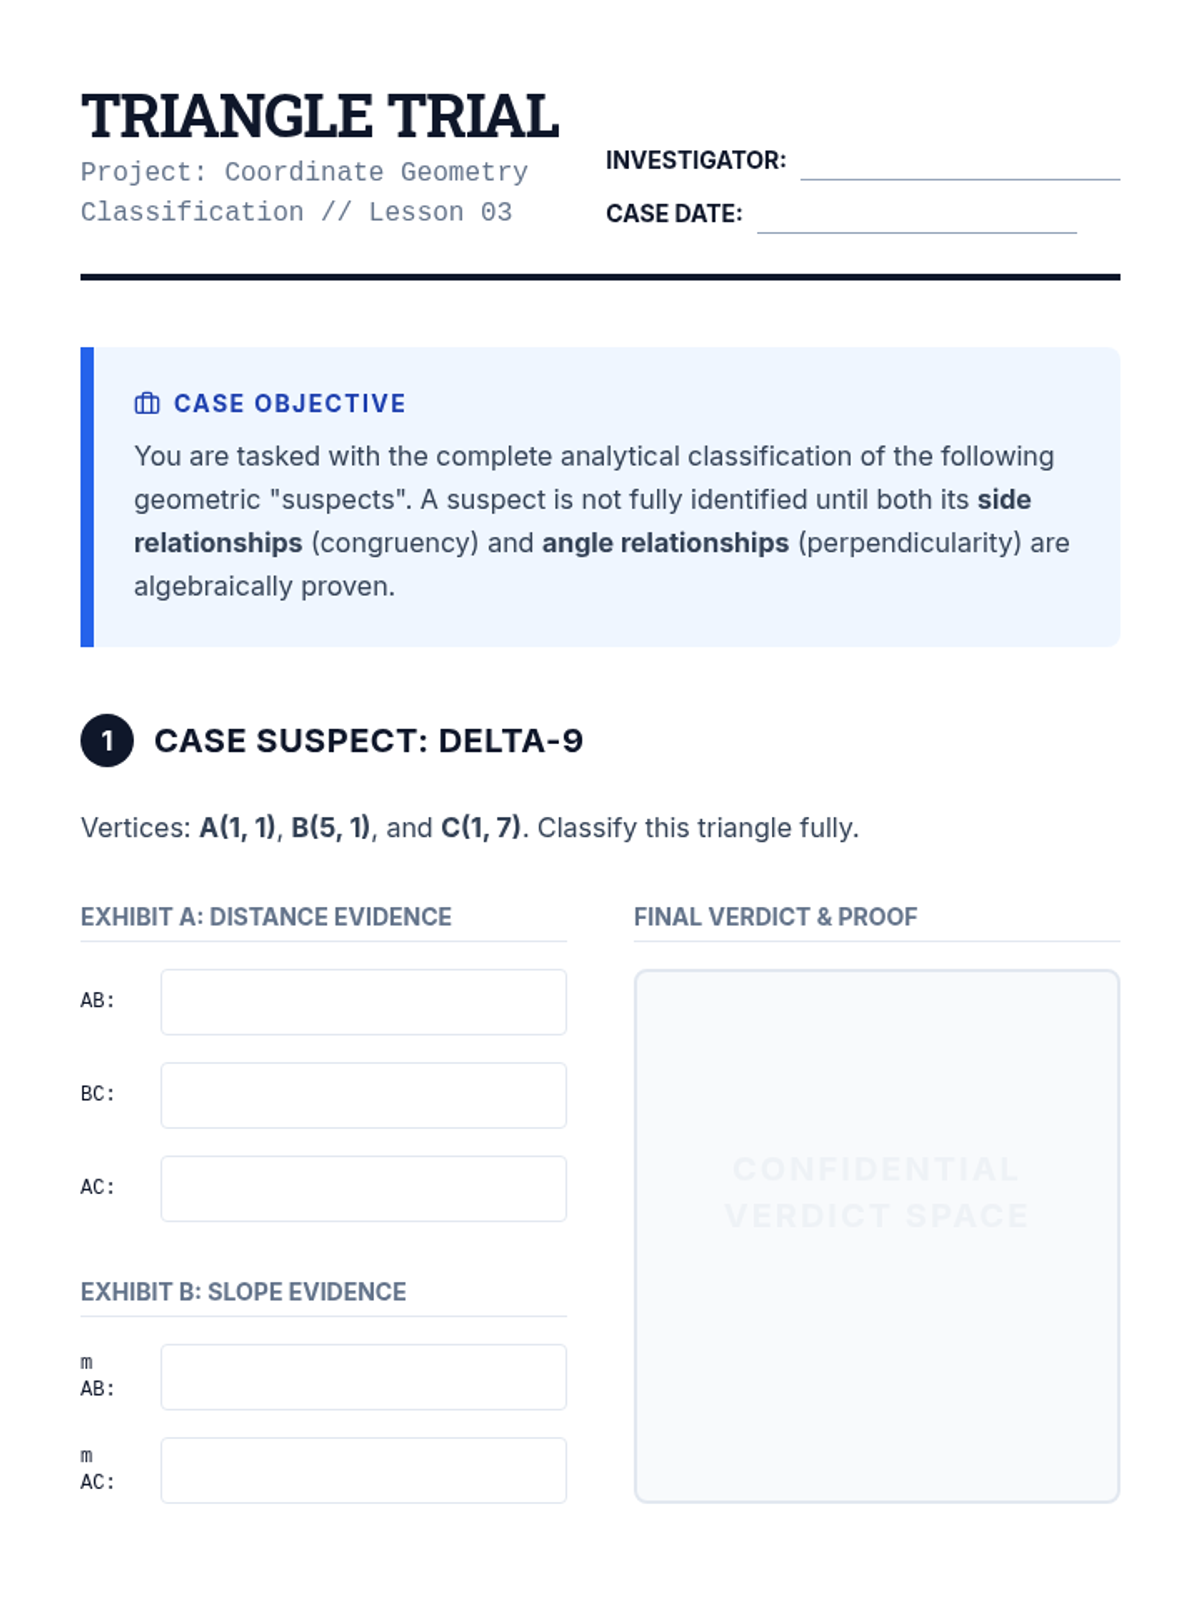The height and width of the screenshot is (1600, 1200).
Task: Click the Exhibit B: Slope Evidence heading
Action: click(x=243, y=1292)
